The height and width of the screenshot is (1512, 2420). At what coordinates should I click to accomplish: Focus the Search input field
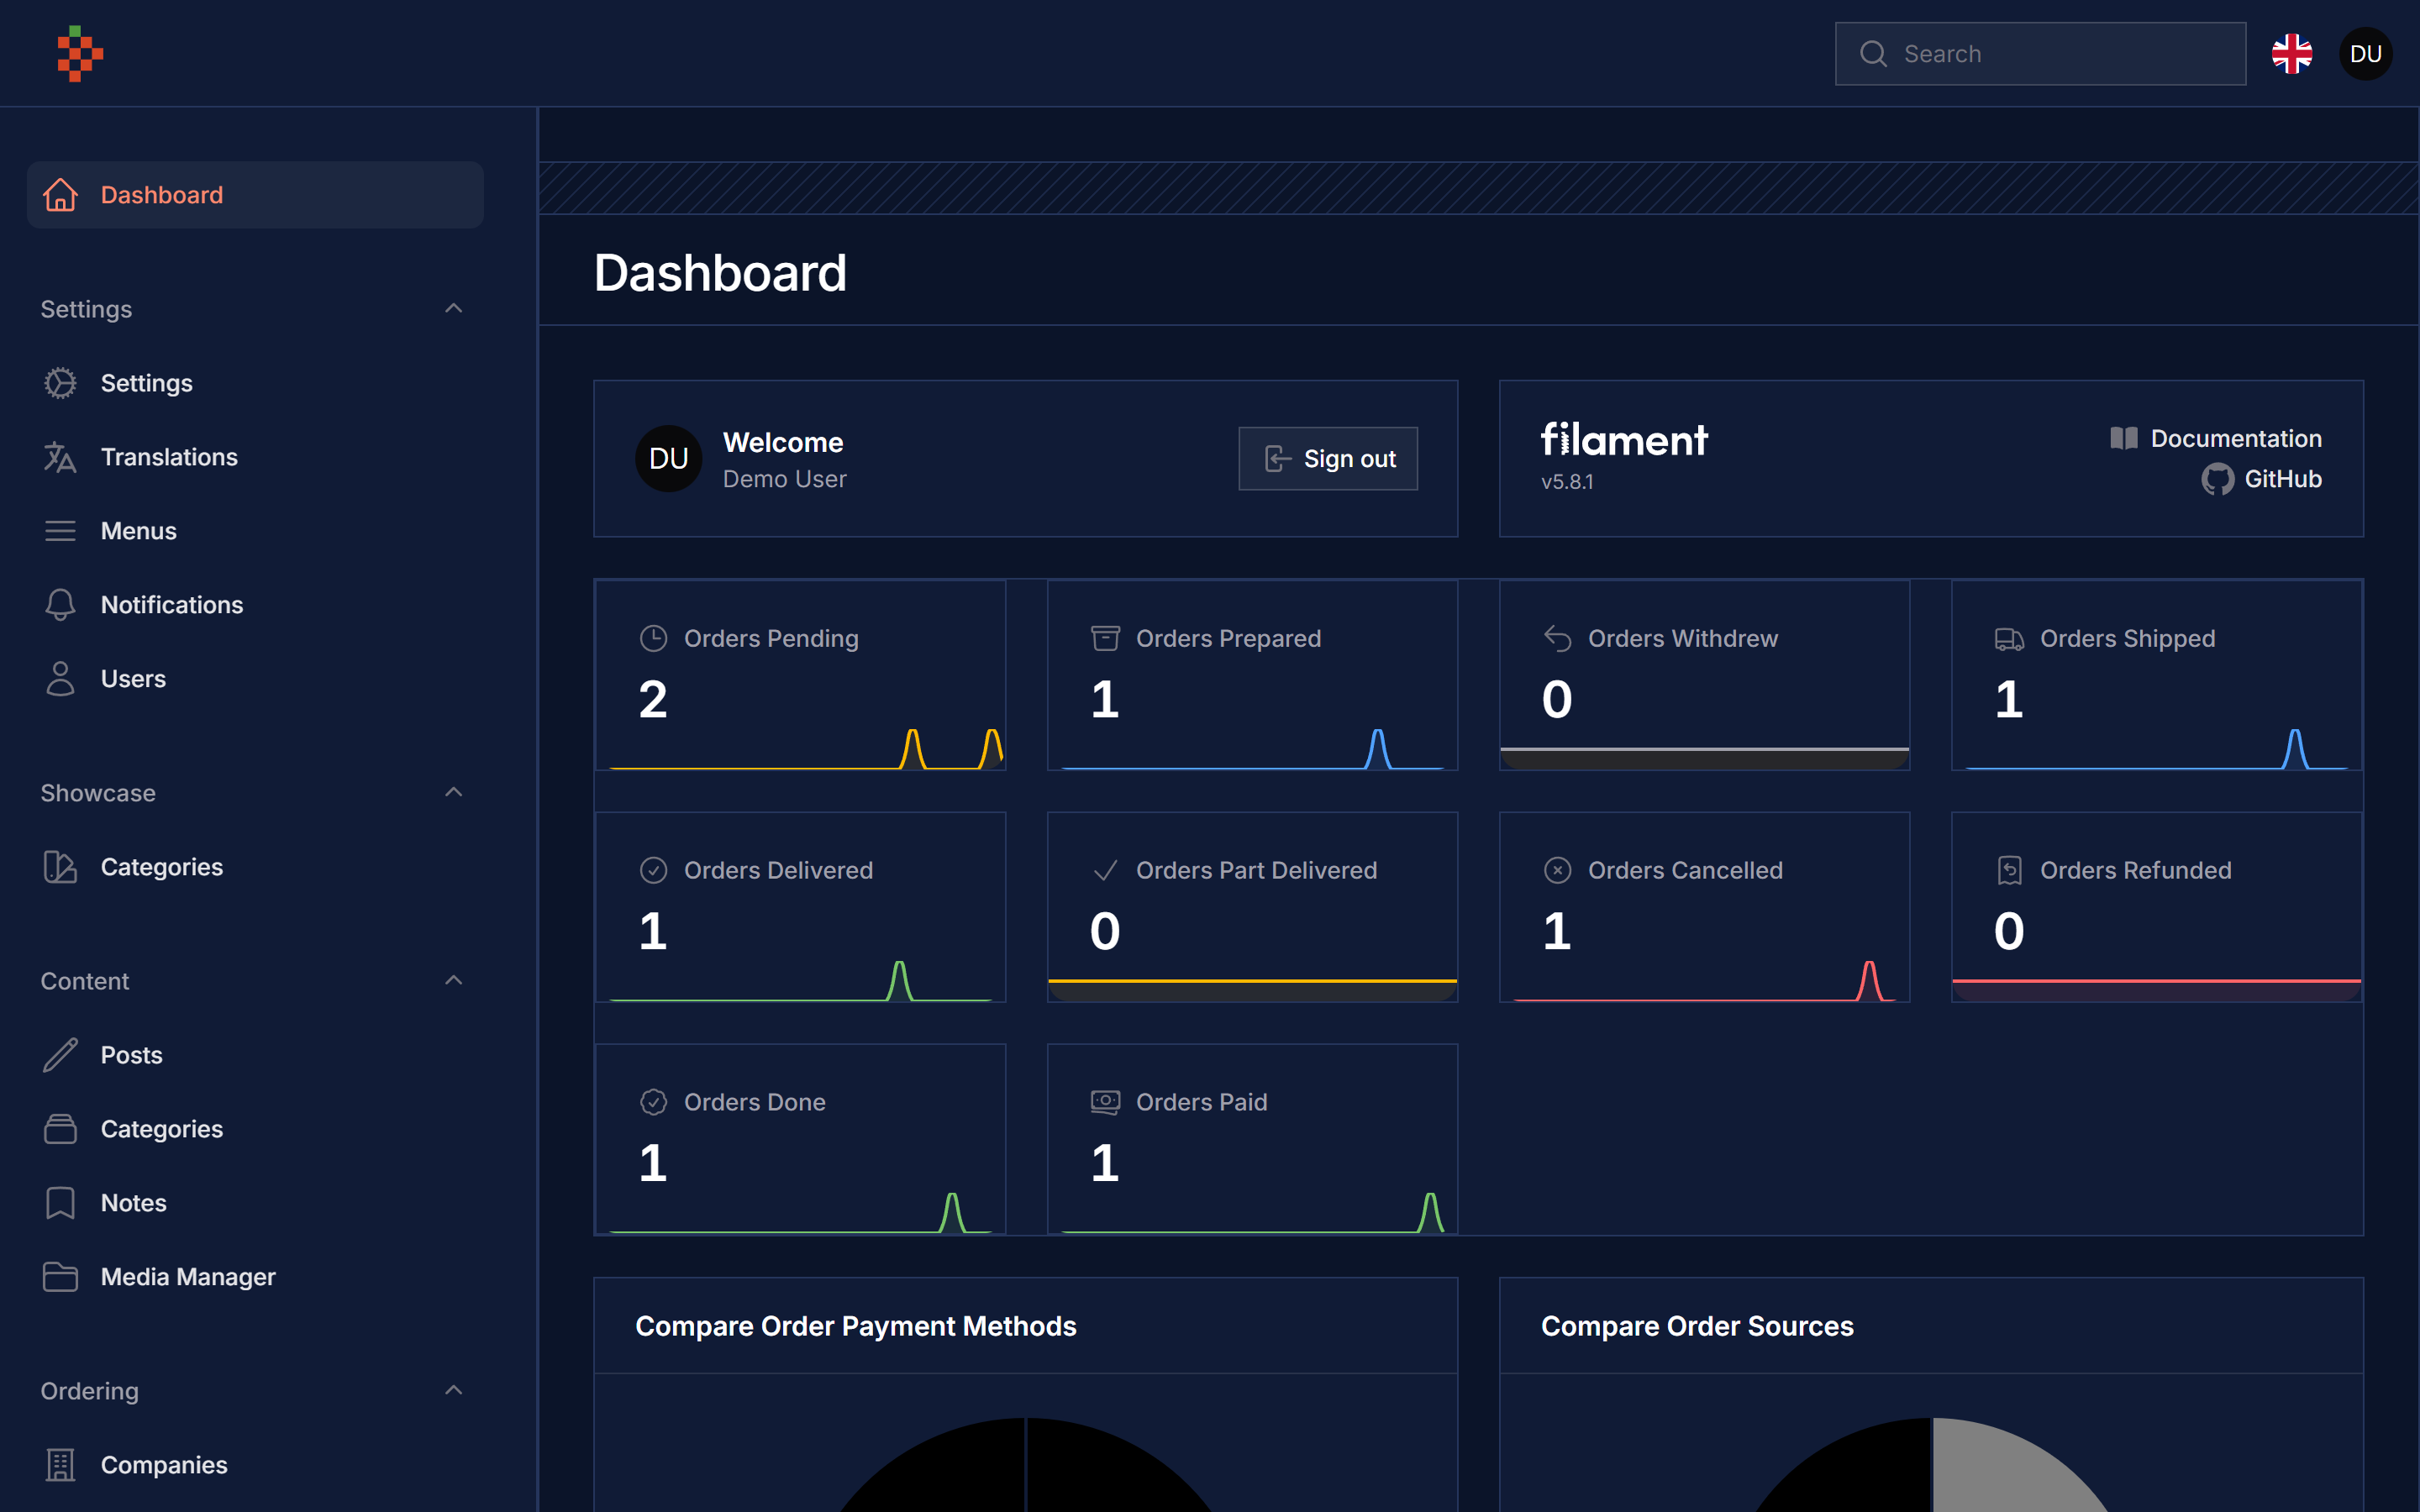(2040, 54)
